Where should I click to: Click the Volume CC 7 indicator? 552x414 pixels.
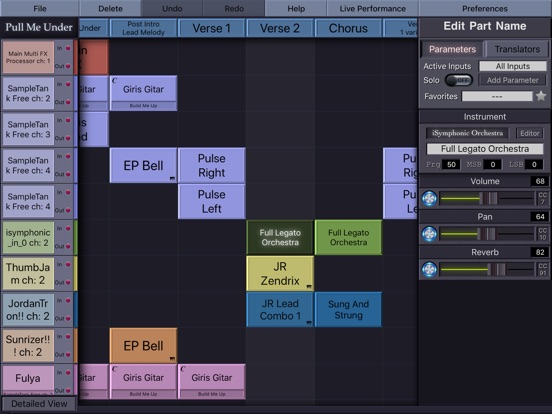pyautogui.click(x=542, y=198)
